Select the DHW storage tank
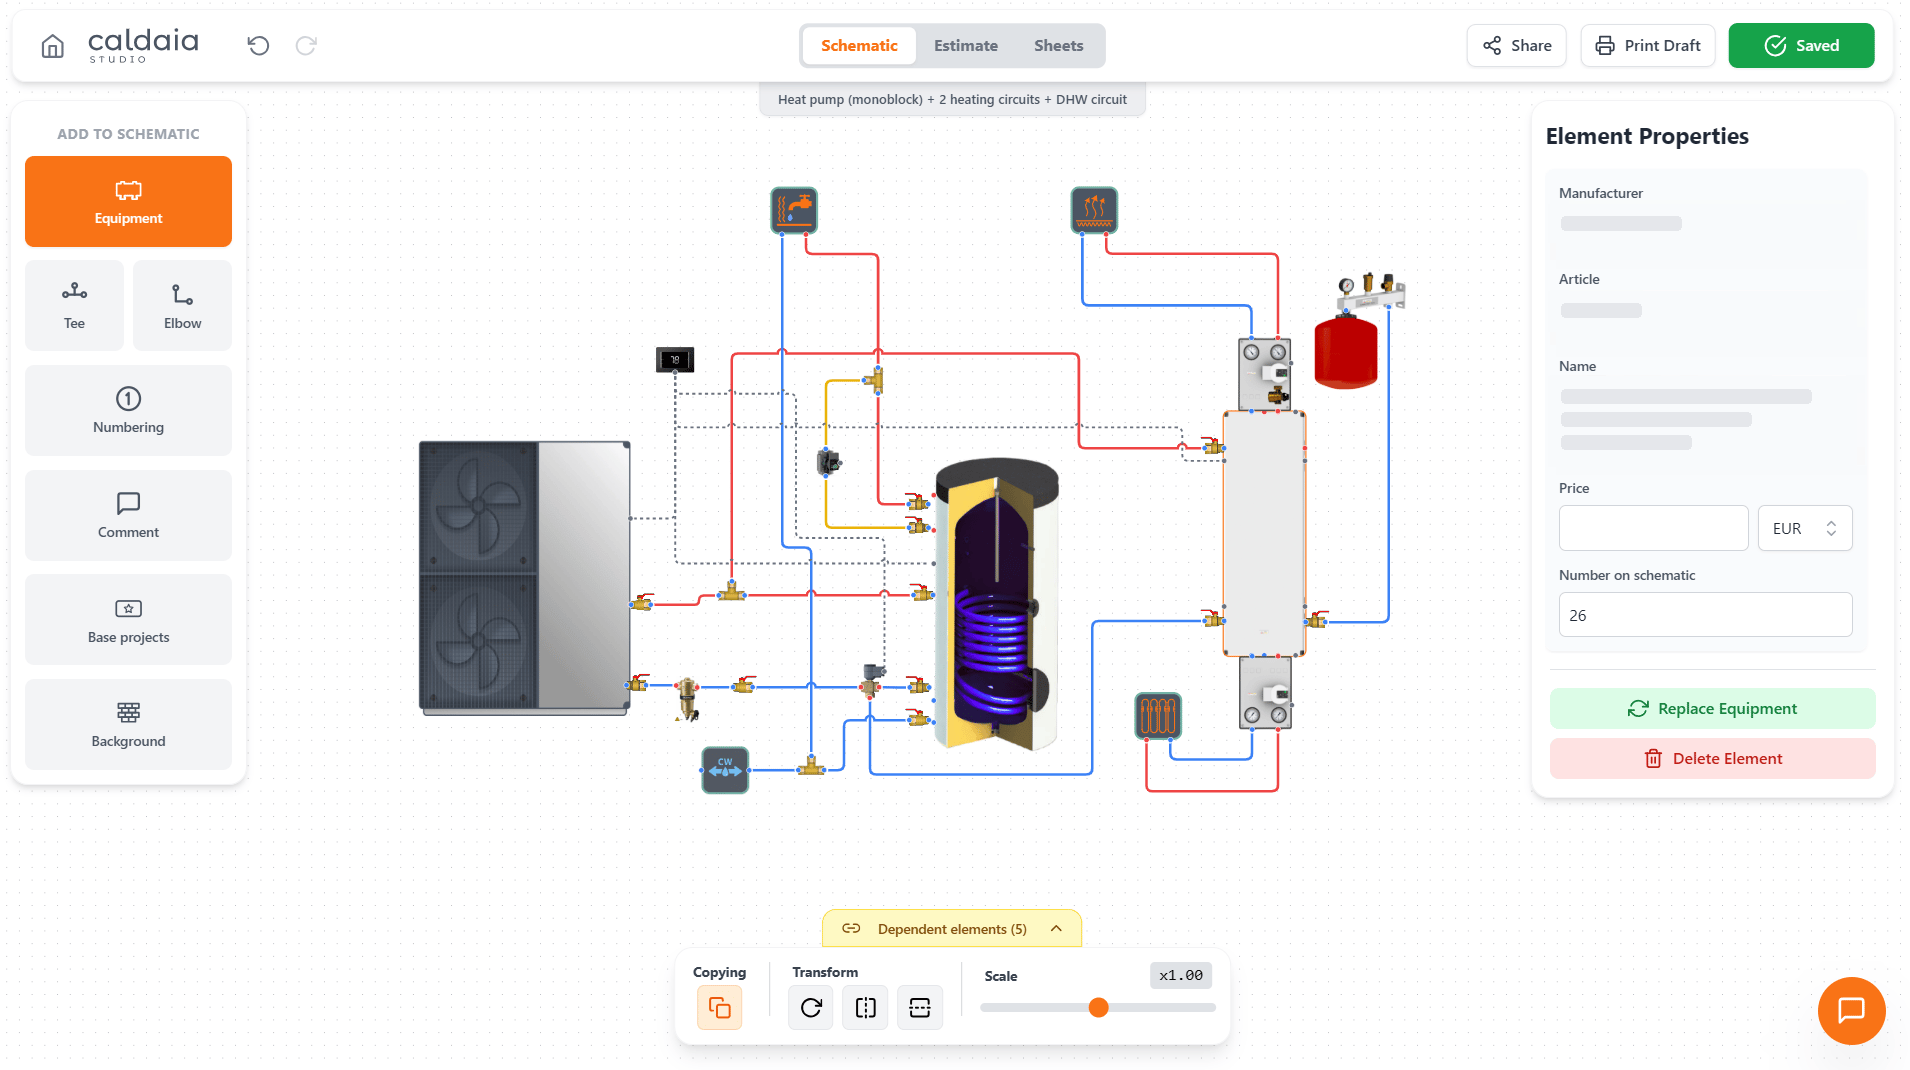 pyautogui.click(x=996, y=604)
